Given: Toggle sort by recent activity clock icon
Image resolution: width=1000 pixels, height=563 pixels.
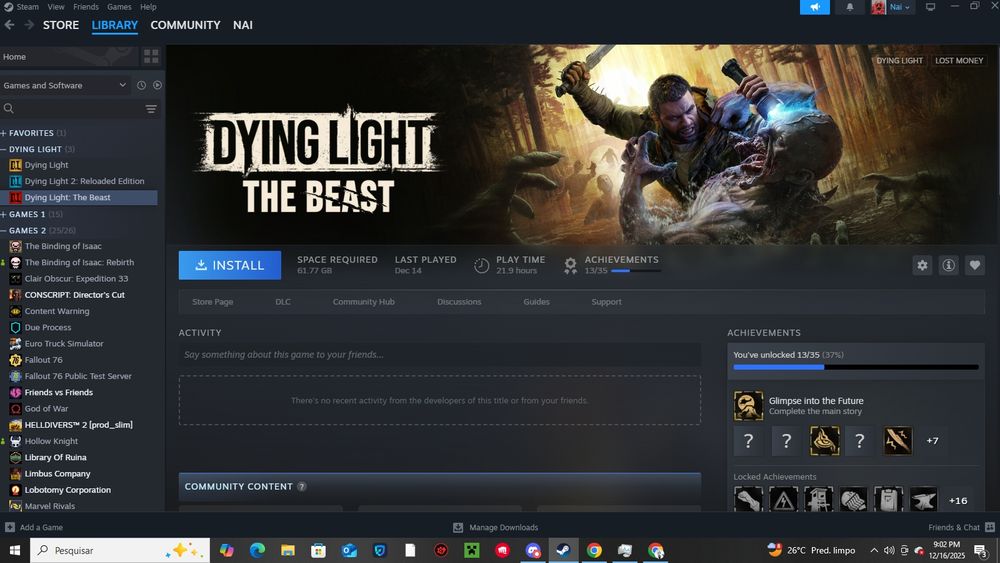Looking at the screenshot, I should (x=142, y=85).
